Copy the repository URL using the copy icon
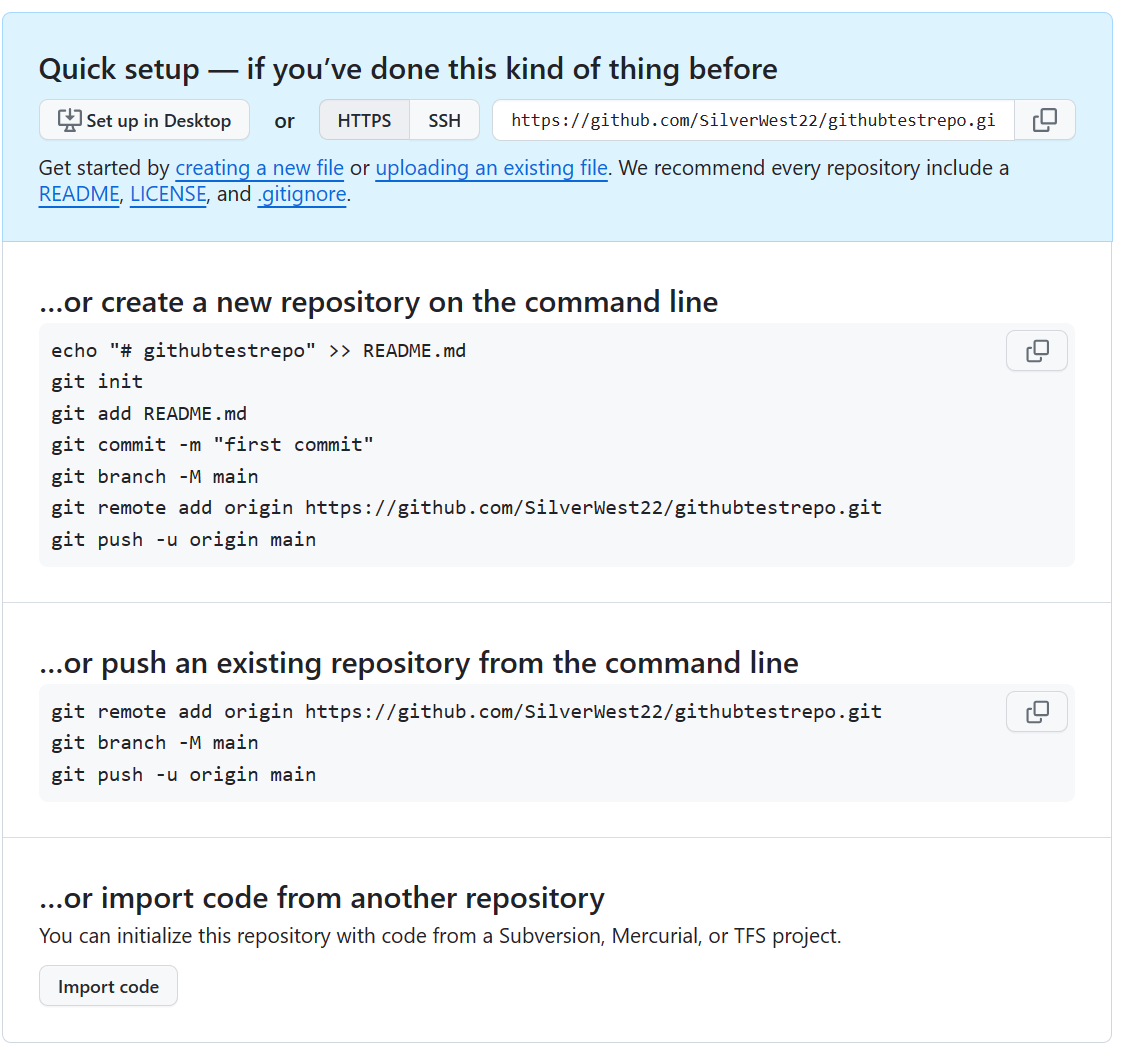1137x1063 pixels. [x=1044, y=119]
